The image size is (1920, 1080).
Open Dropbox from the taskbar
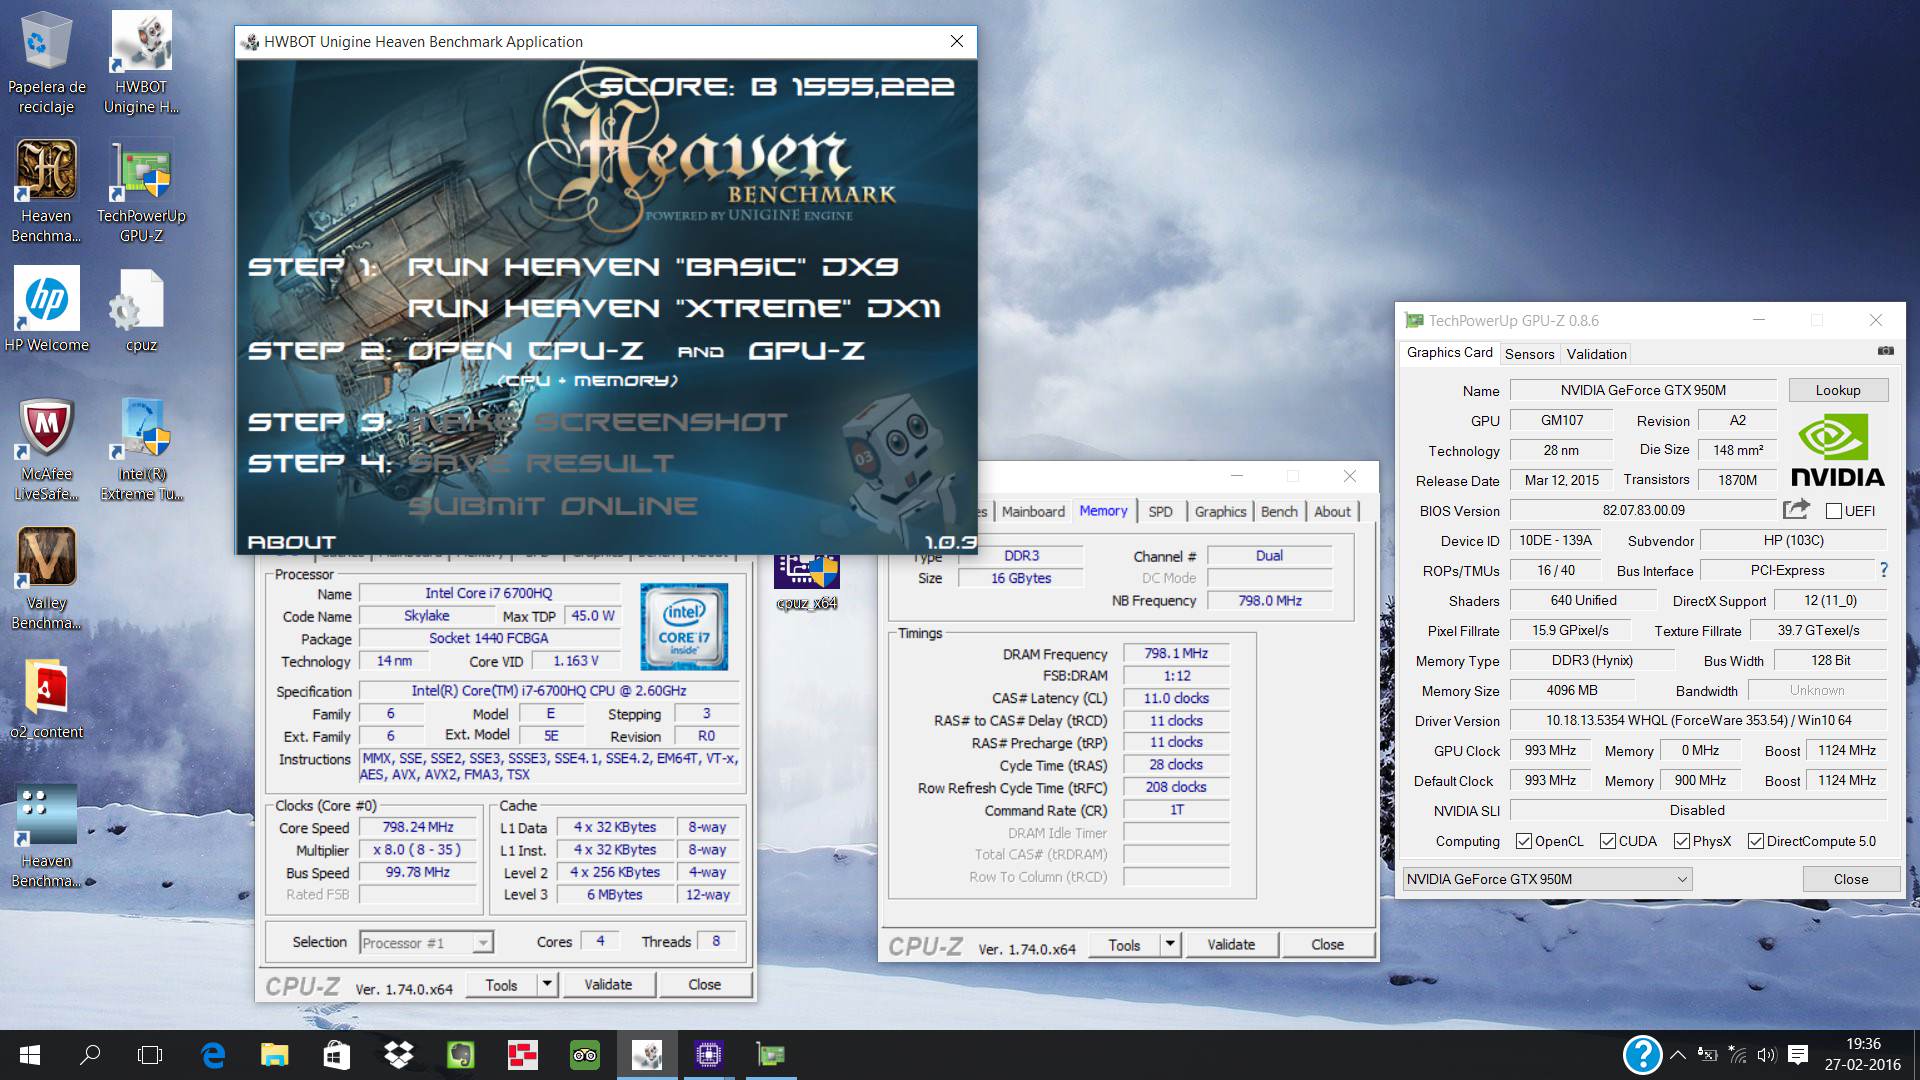[x=398, y=1055]
